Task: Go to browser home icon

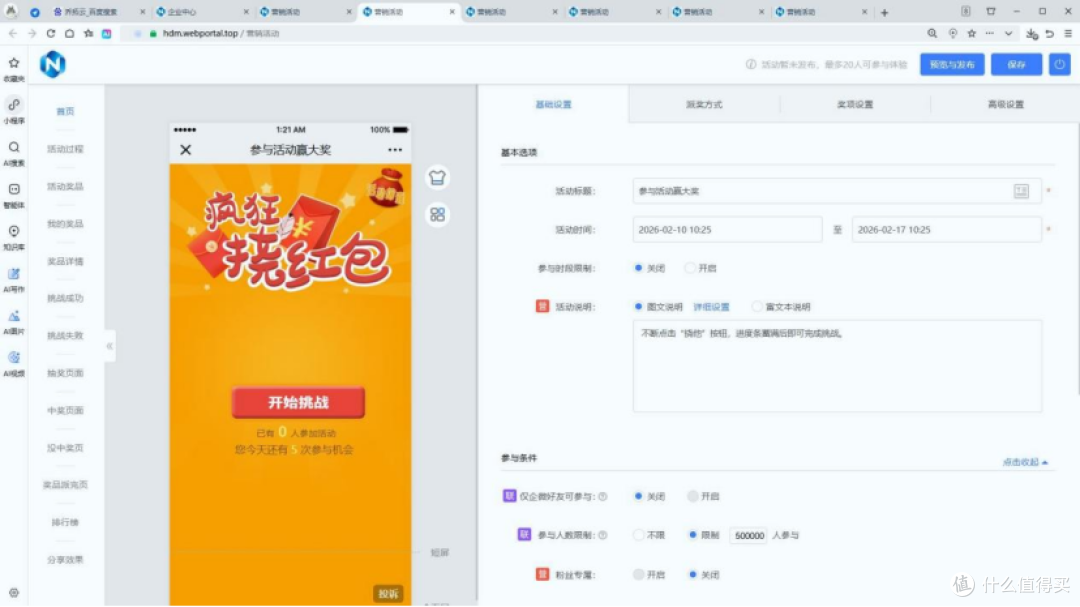Action: click(x=70, y=33)
